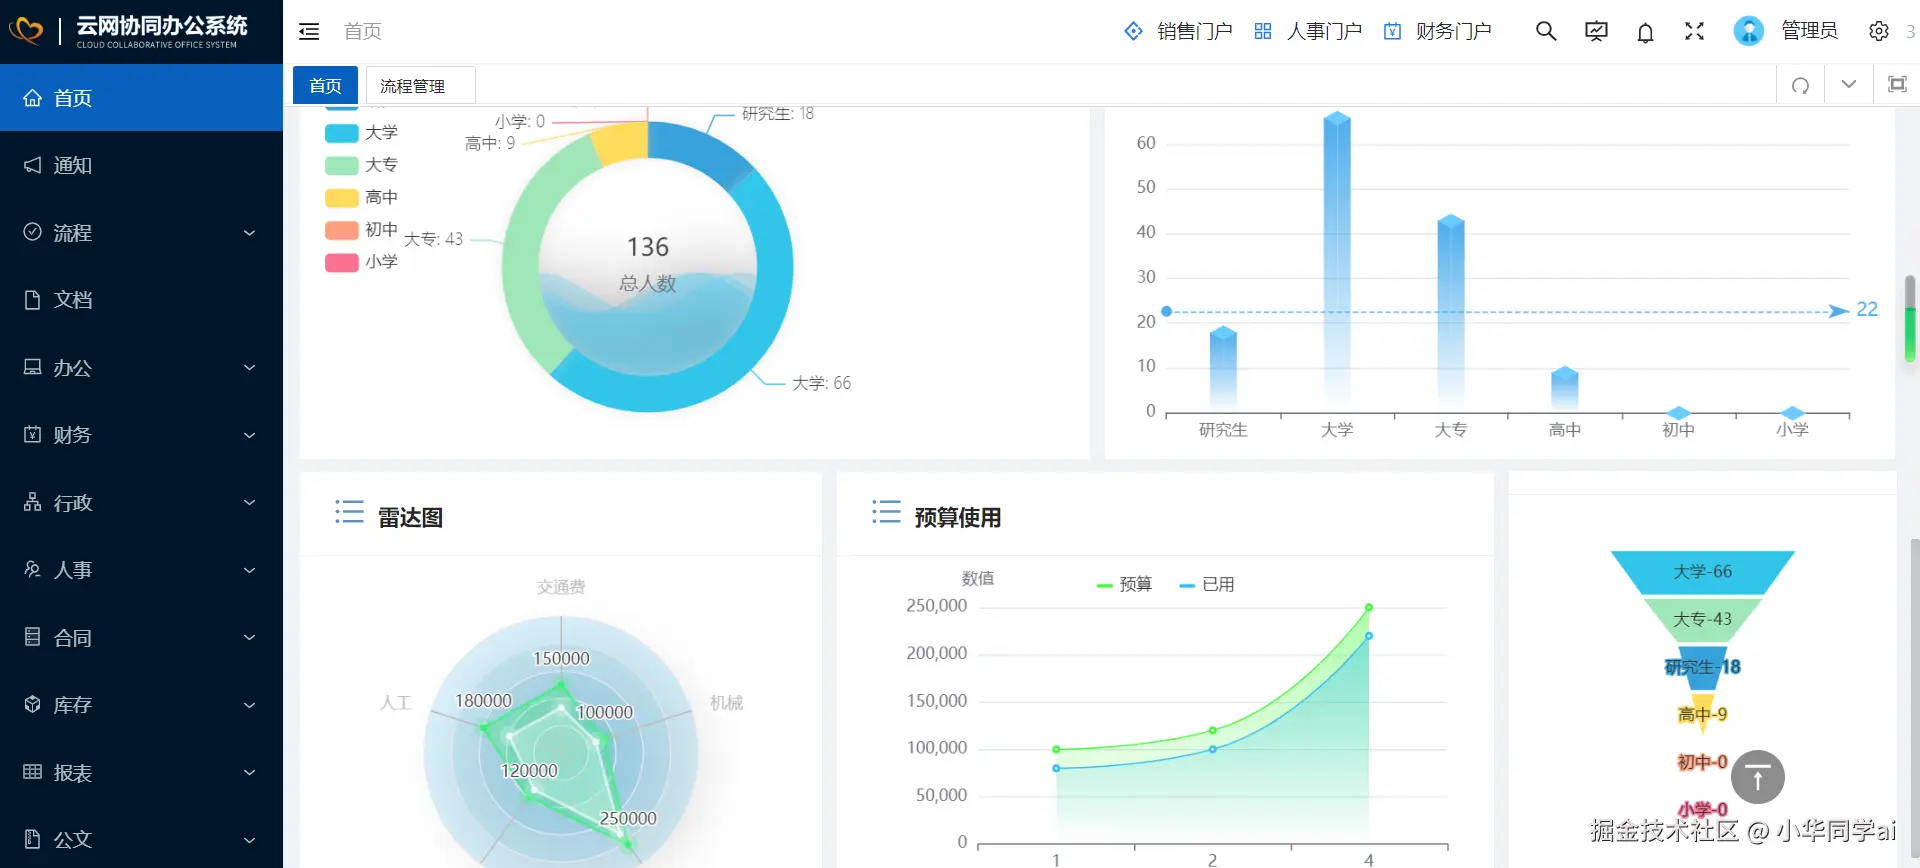Toggle the 高中 legend in pie chart
The width and height of the screenshot is (1920, 868).
pos(361,198)
